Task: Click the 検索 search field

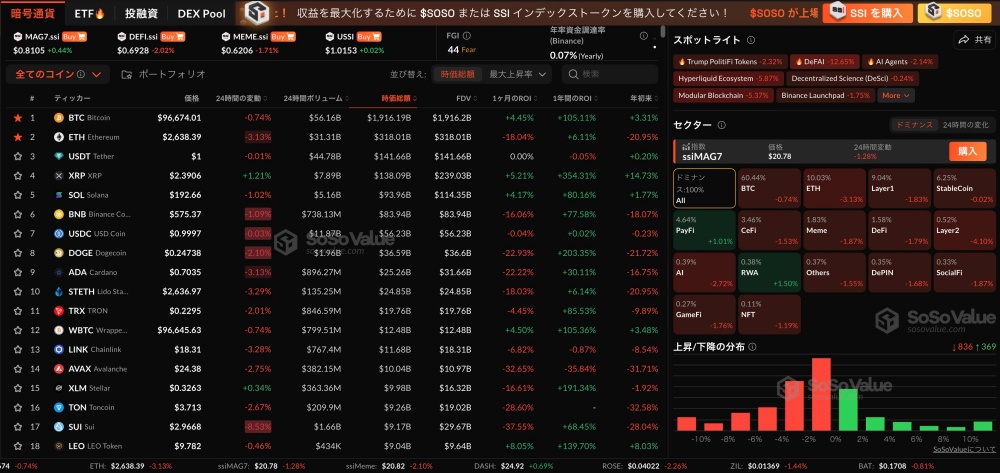Action: point(610,75)
